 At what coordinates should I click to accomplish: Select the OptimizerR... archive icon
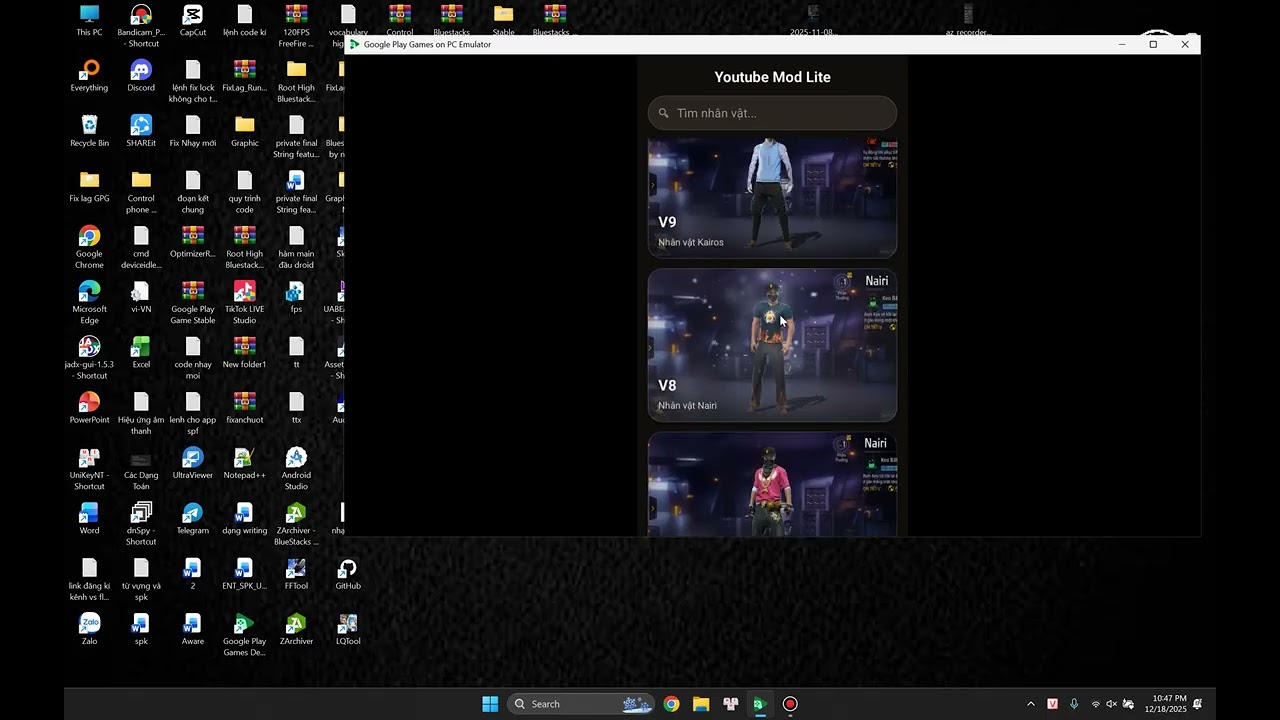[x=193, y=241]
